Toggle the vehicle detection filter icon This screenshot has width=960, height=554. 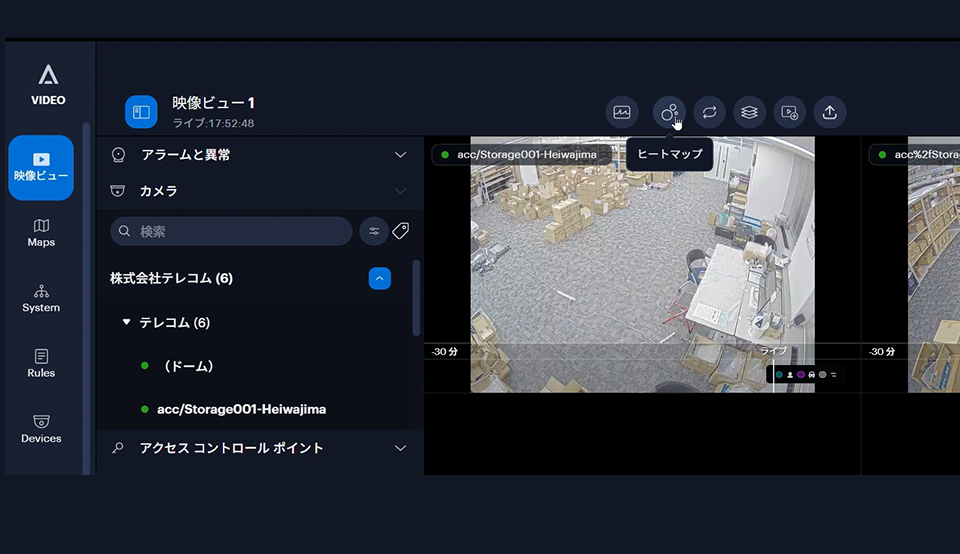click(x=812, y=375)
